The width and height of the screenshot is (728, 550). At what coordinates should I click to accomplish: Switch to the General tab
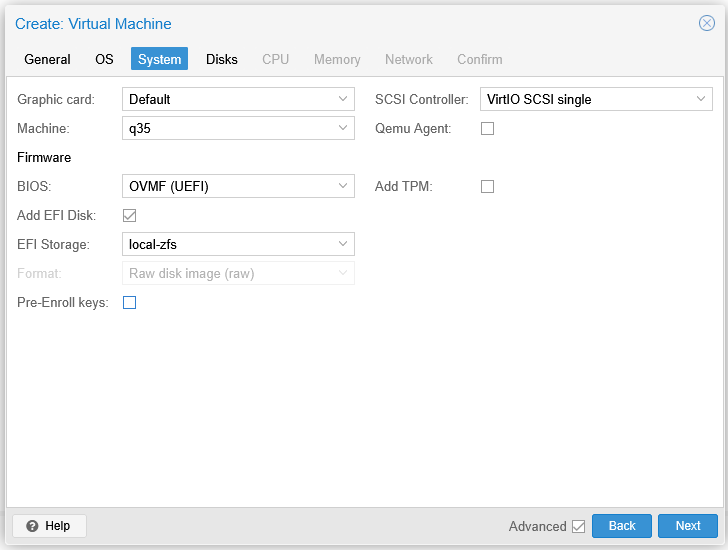47,59
